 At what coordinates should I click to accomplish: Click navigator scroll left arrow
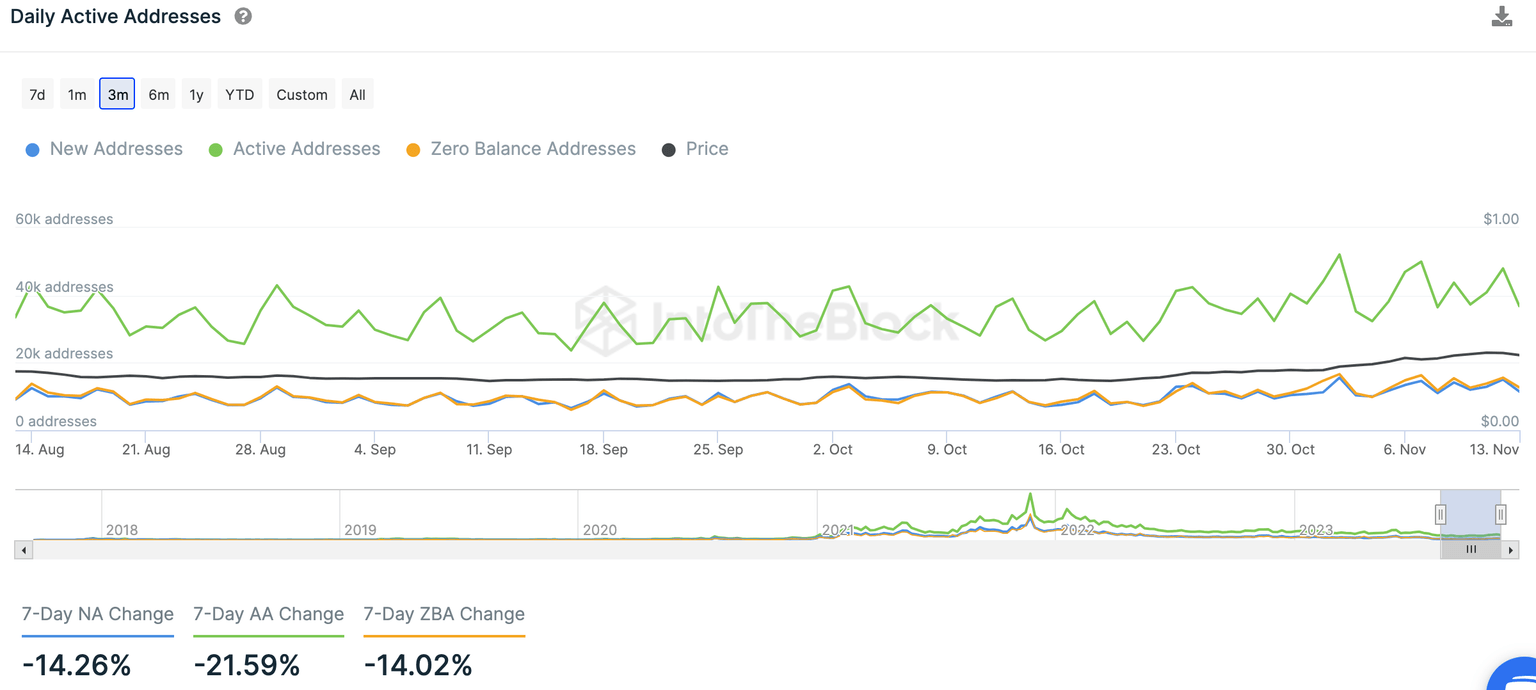24,550
